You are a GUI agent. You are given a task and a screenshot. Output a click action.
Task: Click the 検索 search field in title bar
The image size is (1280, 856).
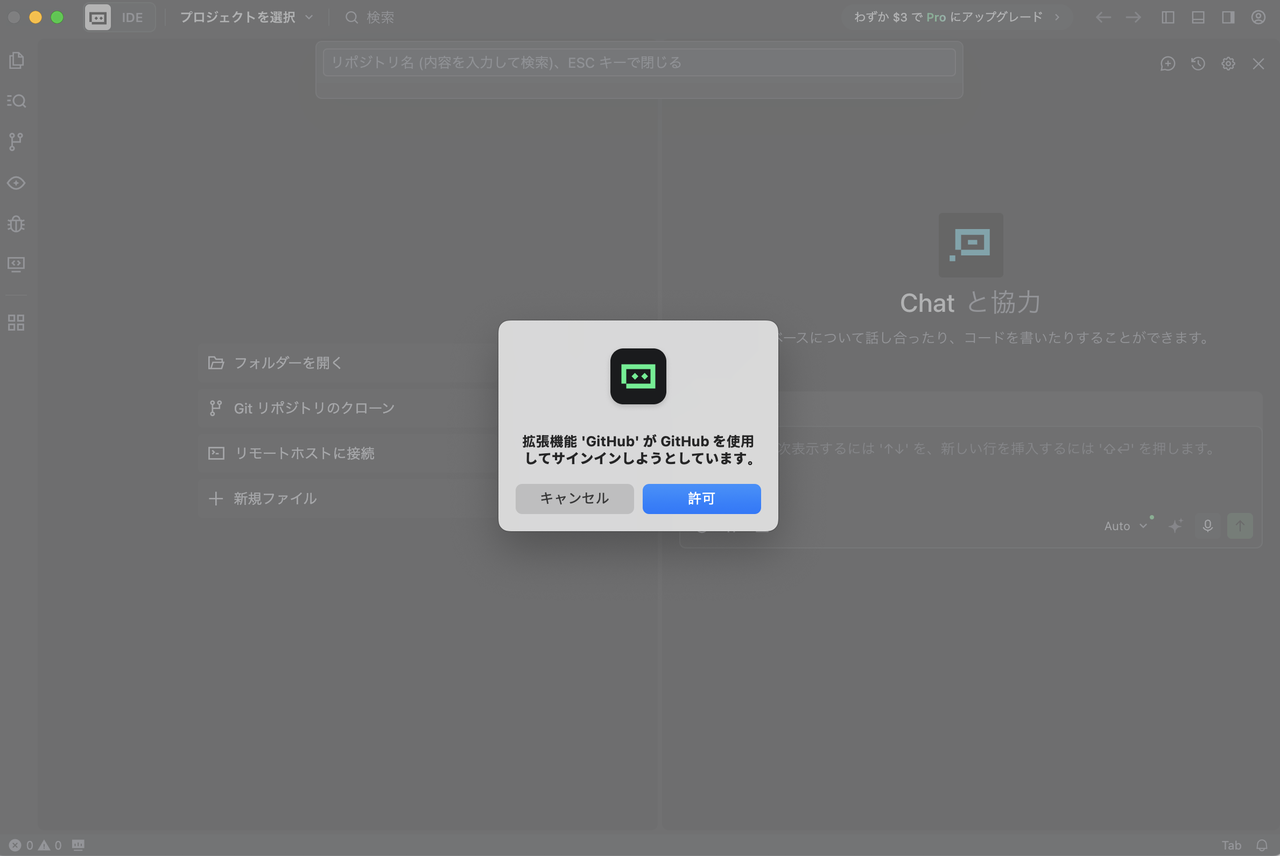coord(369,17)
